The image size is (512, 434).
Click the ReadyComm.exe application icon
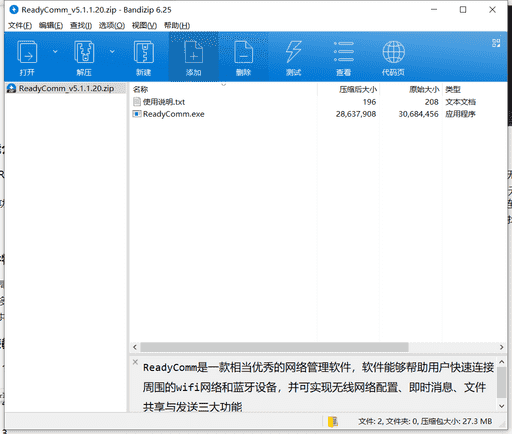137,114
